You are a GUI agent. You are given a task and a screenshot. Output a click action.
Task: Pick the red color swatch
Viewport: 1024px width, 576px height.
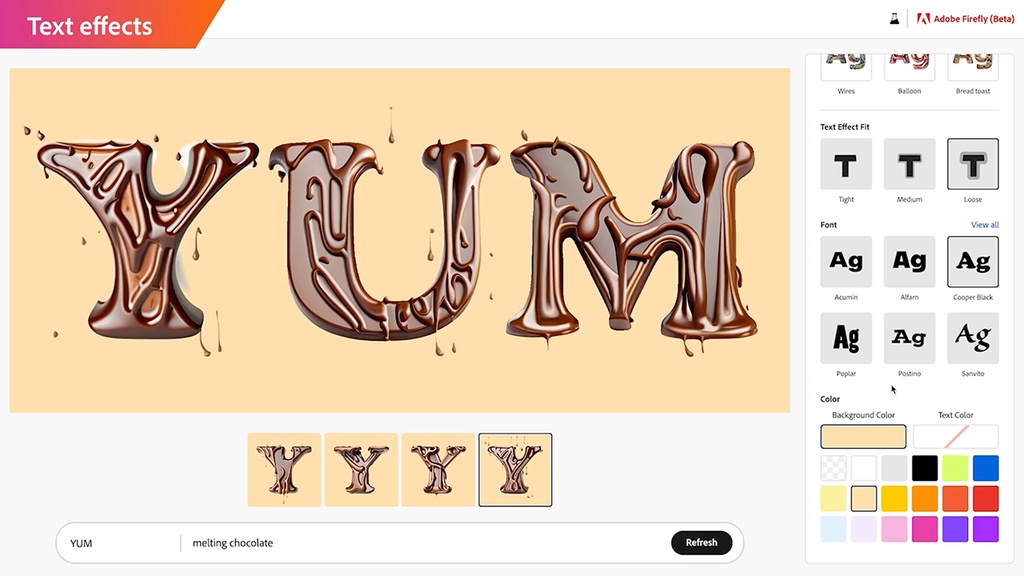pos(985,499)
